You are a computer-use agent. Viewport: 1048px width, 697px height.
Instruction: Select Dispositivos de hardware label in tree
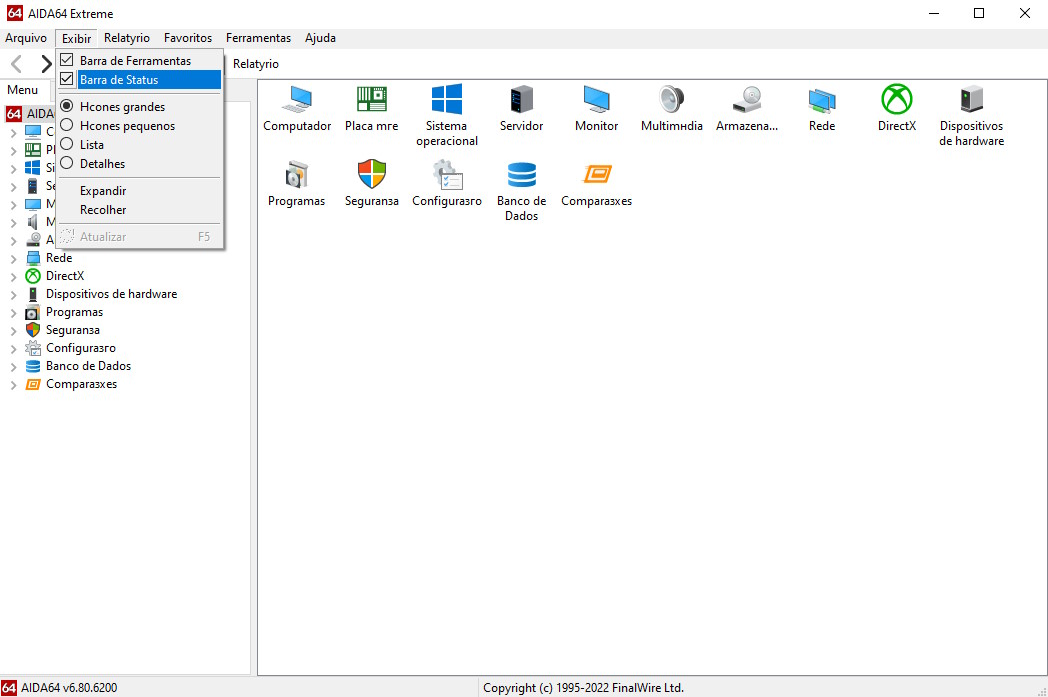point(112,294)
